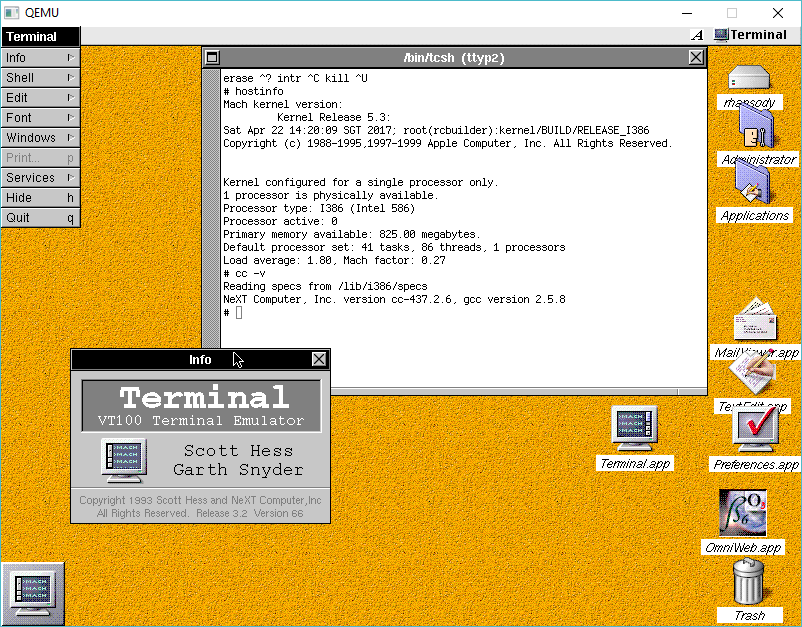The image size is (802, 627).
Task: Open the Applications folder icon
Action: 752,183
